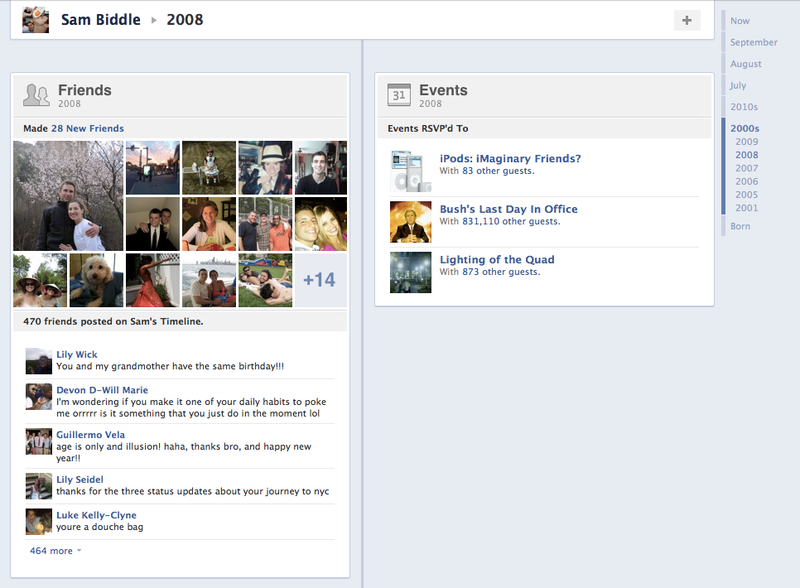Open the street sunset photo thumbnail
This screenshot has height=588, width=800.
pos(153,168)
